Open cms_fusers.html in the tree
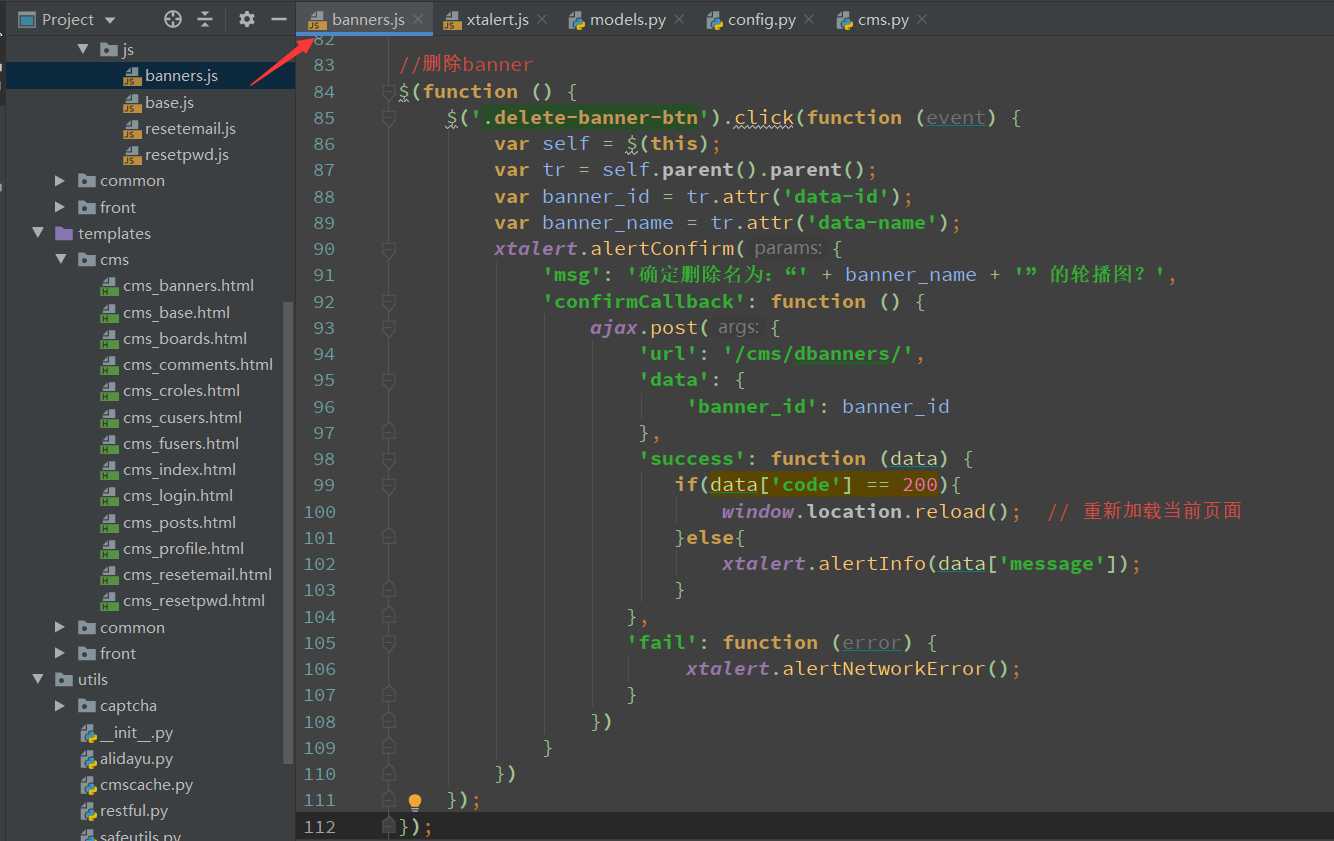This screenshot has height=841, width=1334. click(181, 443)
